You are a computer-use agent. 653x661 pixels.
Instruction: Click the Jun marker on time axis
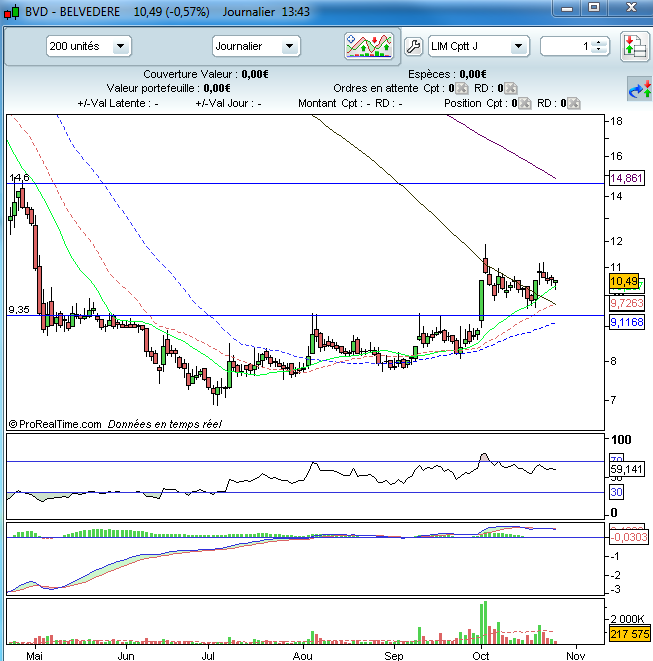click(126, 656)
